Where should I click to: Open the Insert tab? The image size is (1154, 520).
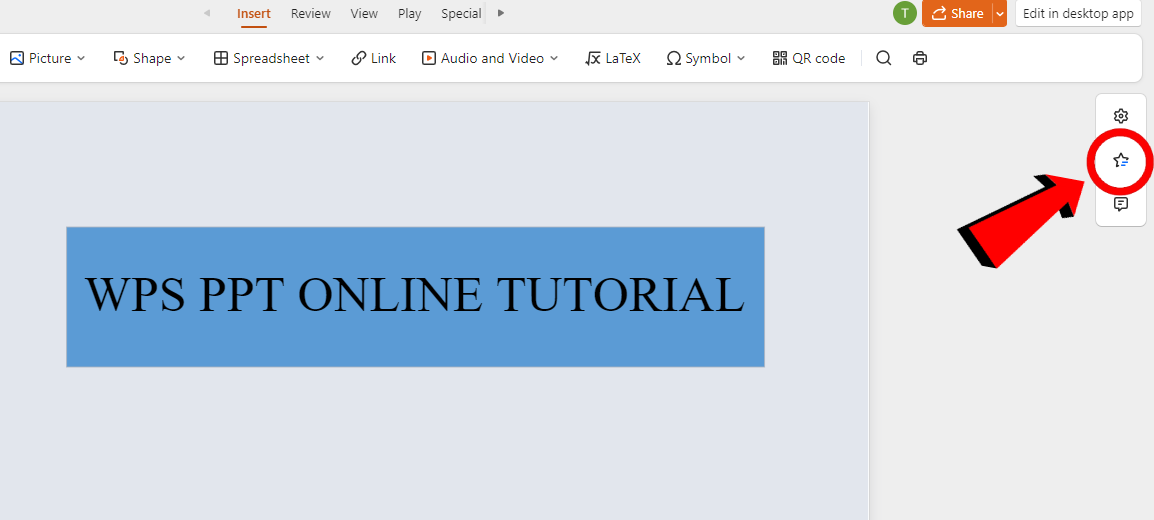(x=254, y=13)
